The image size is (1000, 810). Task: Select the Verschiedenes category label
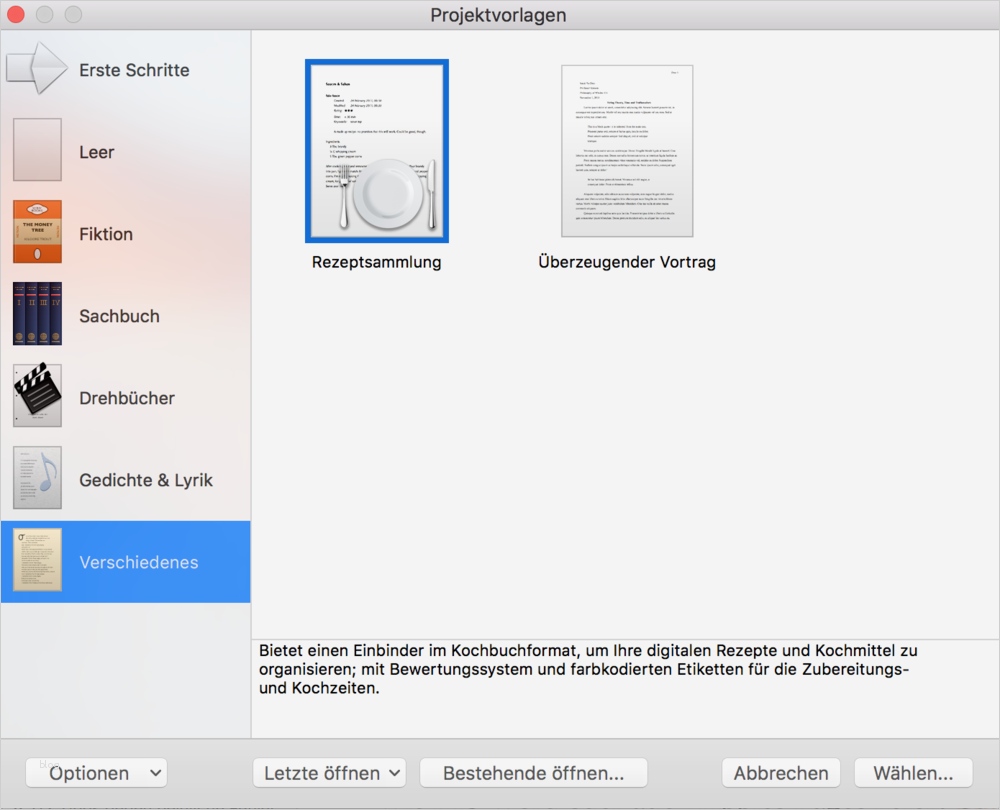pos(138,563)
